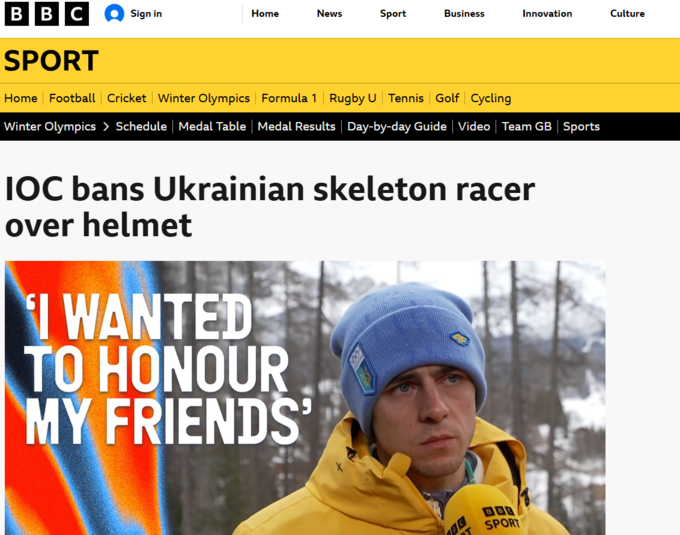This screenshot has width=680, height=535.
Task: View the Medal Table
Action: 212,127
